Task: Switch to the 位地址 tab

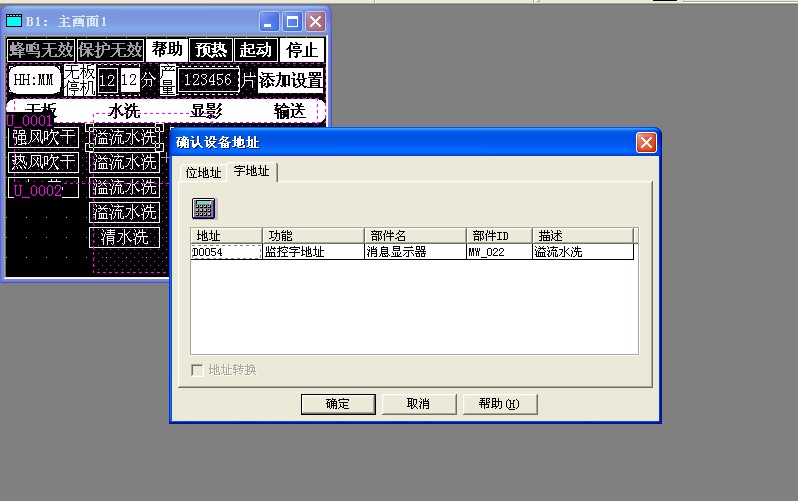Action: coord(204,173)
